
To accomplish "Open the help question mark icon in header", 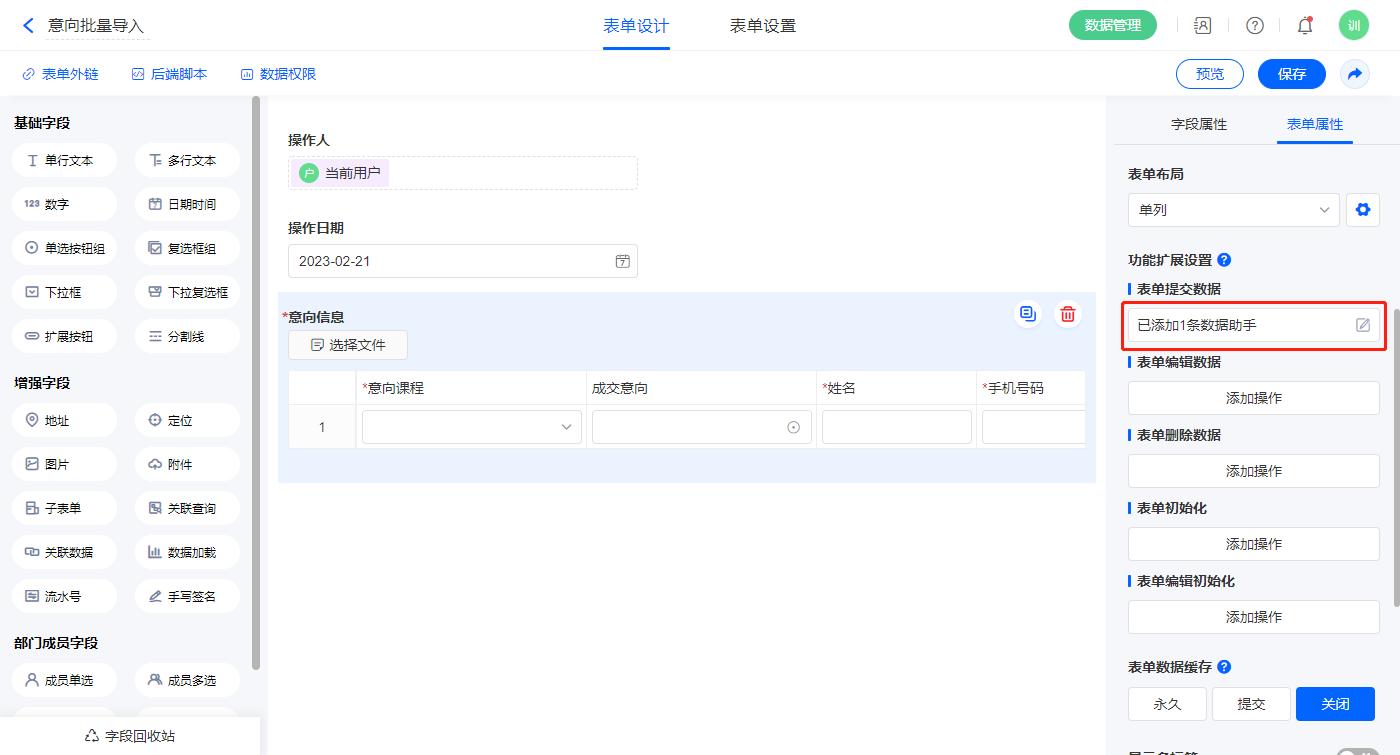I will [x=1254, y=26].
